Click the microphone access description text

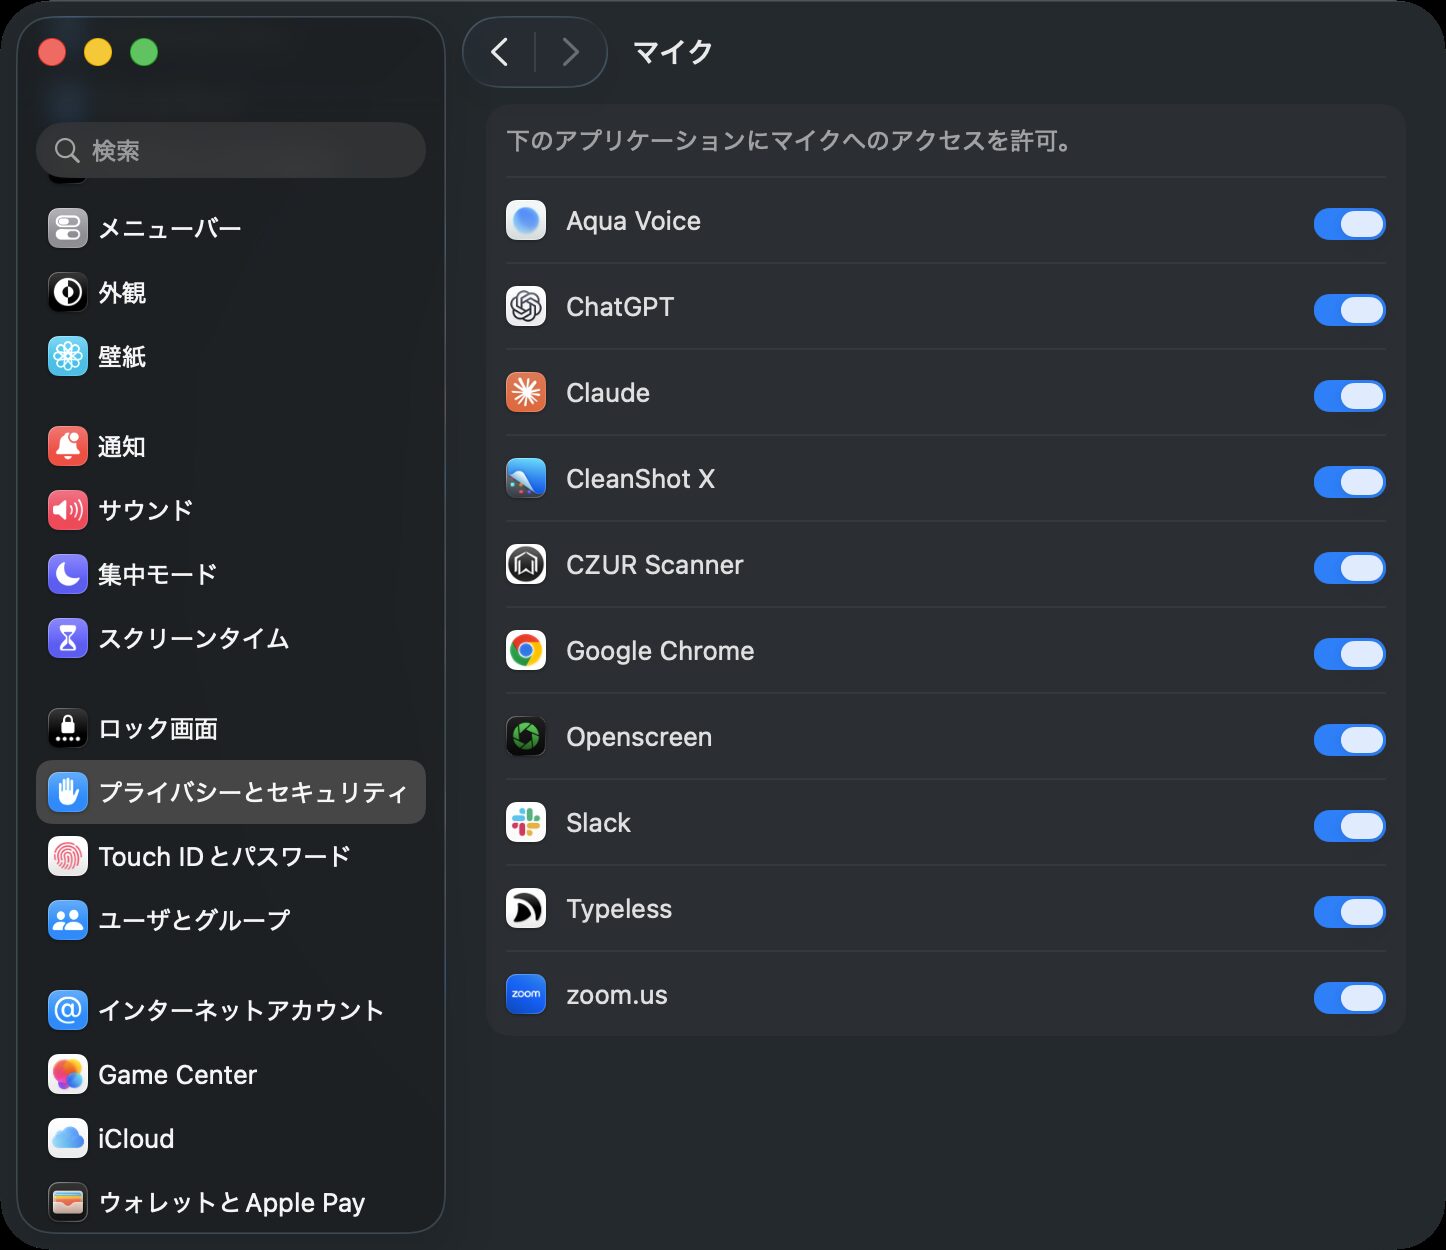(790, 140)
